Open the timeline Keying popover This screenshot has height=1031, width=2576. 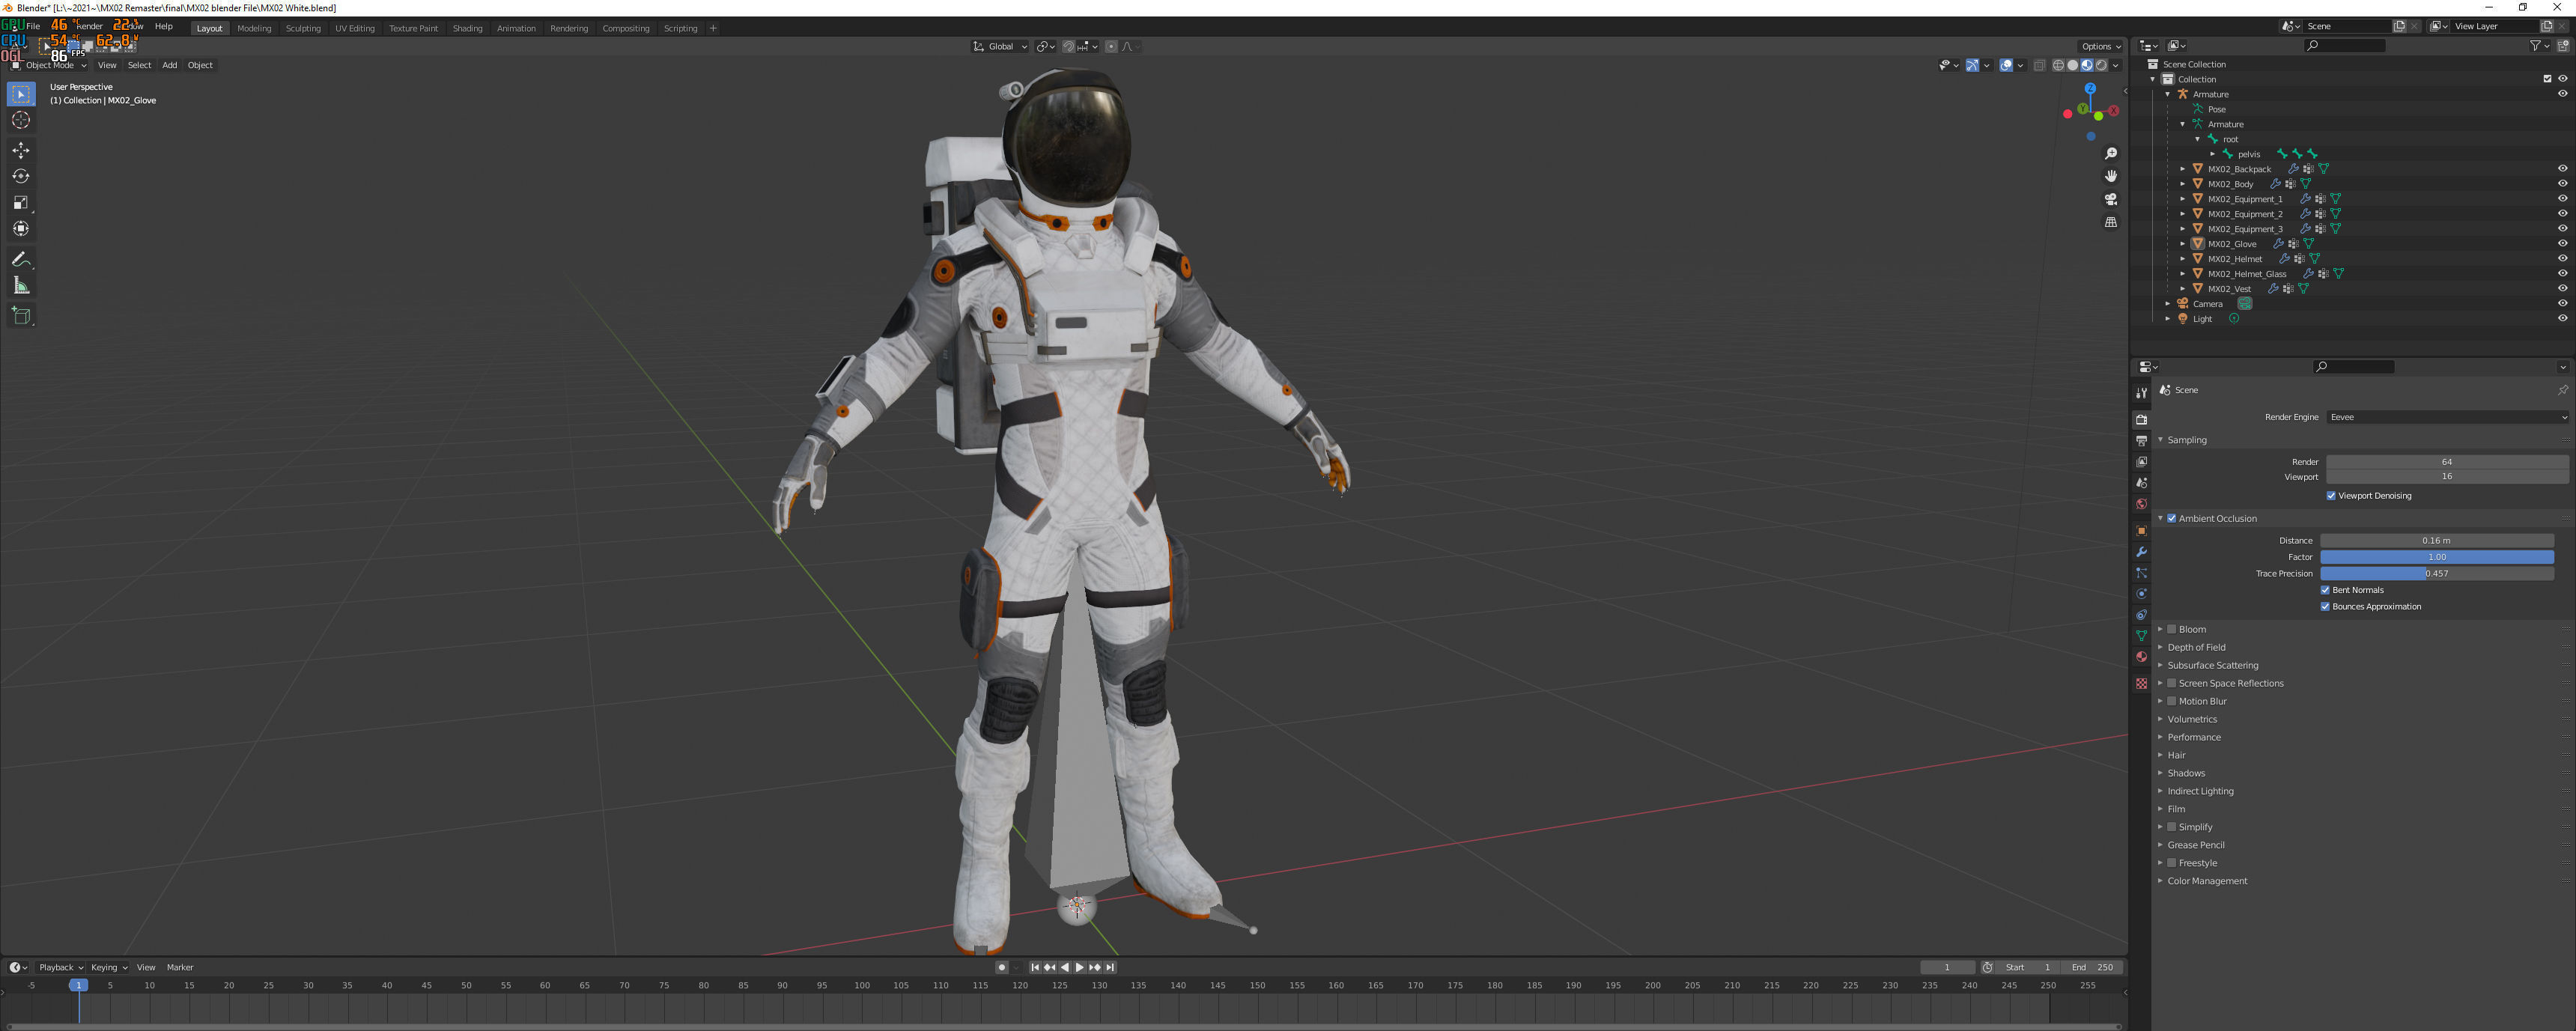[109, 968]
